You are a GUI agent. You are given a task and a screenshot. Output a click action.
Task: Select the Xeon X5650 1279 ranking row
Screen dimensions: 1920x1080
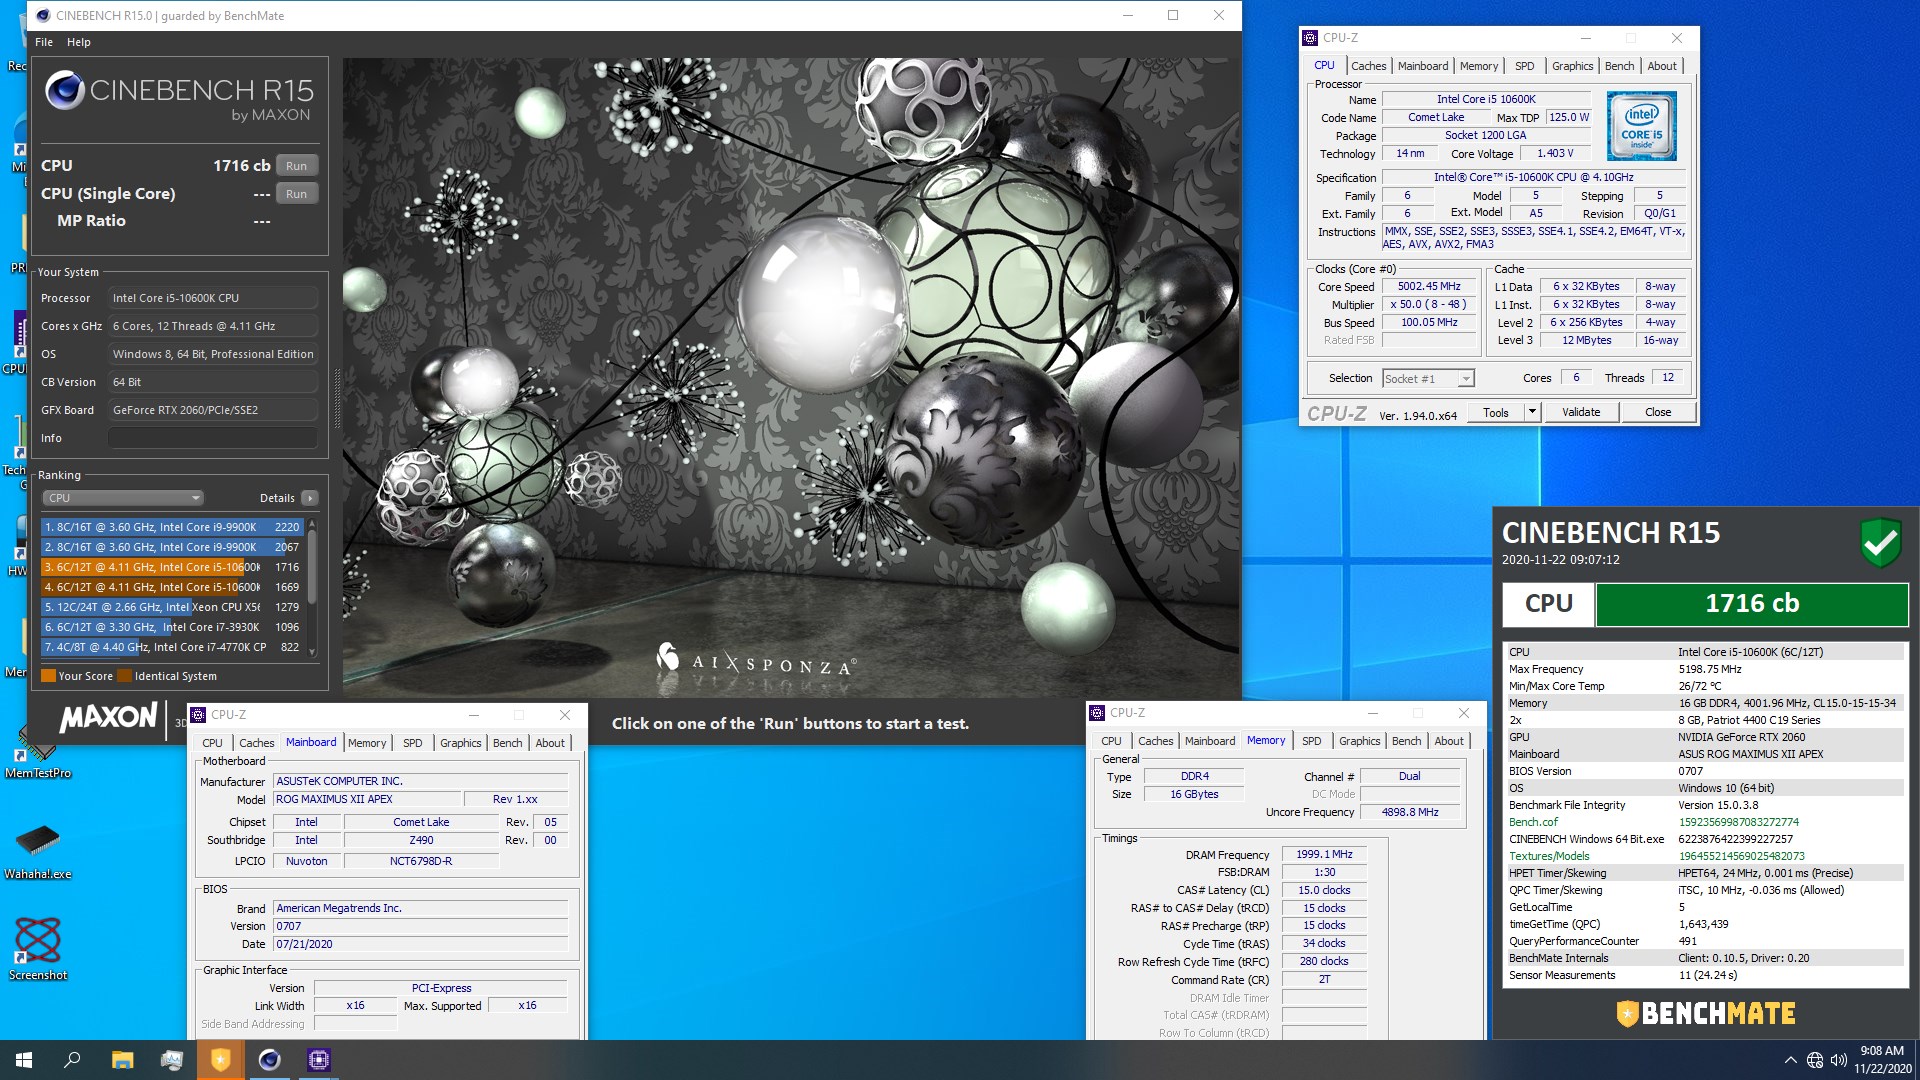(171, 607)
